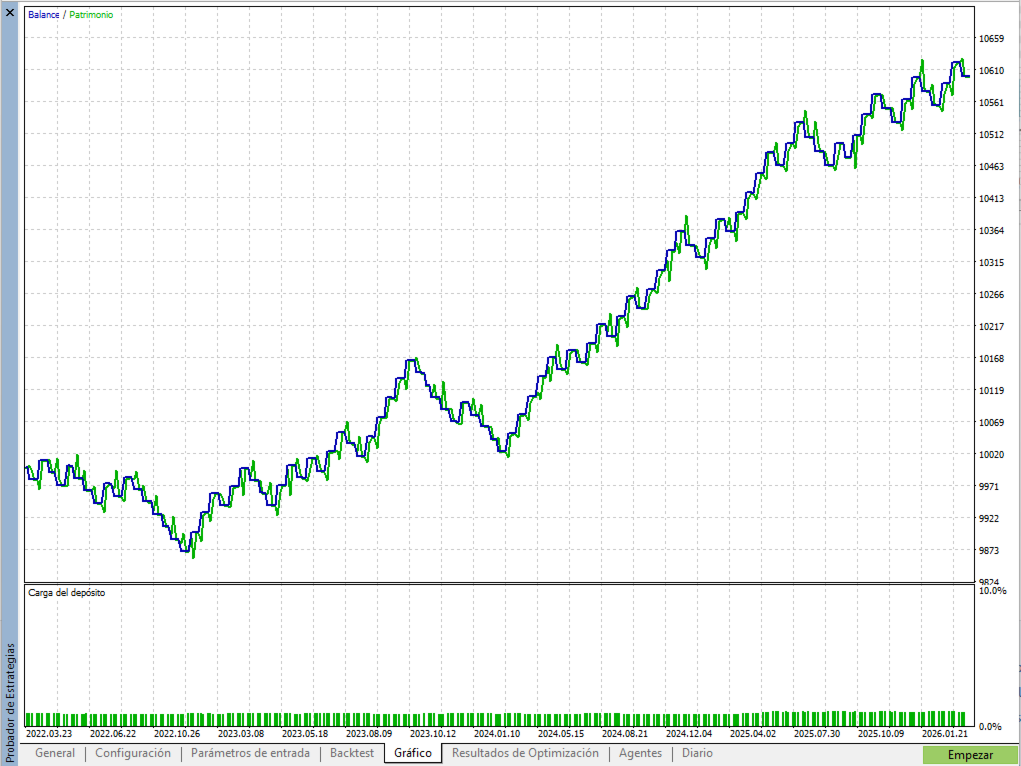Click the 10561 price axis value
Image resolution: width=1021 pixels, height=766 pixels.
coord(991,102)
